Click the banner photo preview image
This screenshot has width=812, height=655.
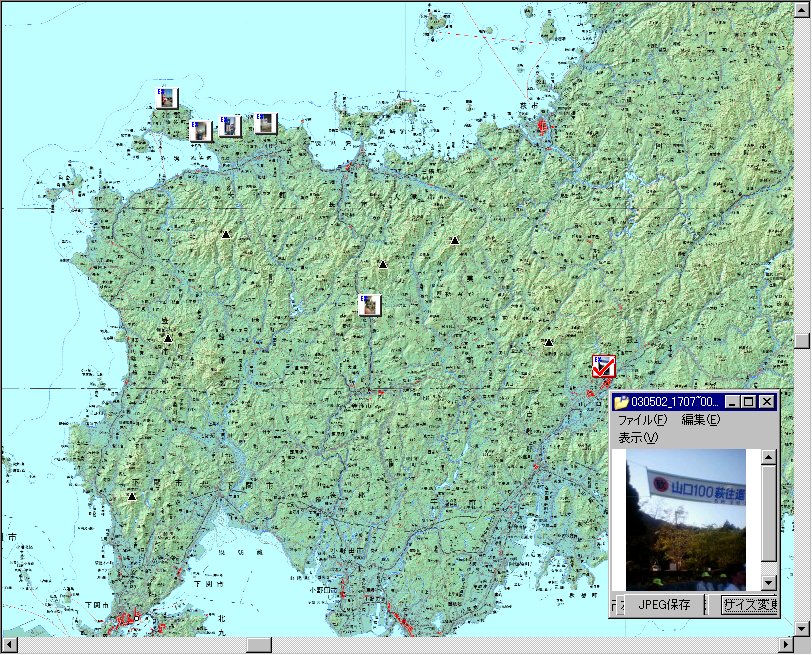coord(685,518)
